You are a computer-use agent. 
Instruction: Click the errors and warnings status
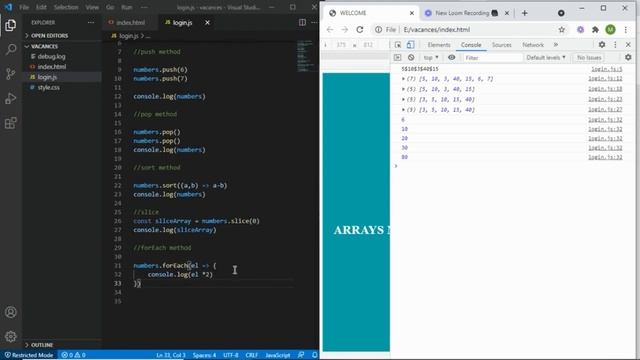tap(73, 355)
